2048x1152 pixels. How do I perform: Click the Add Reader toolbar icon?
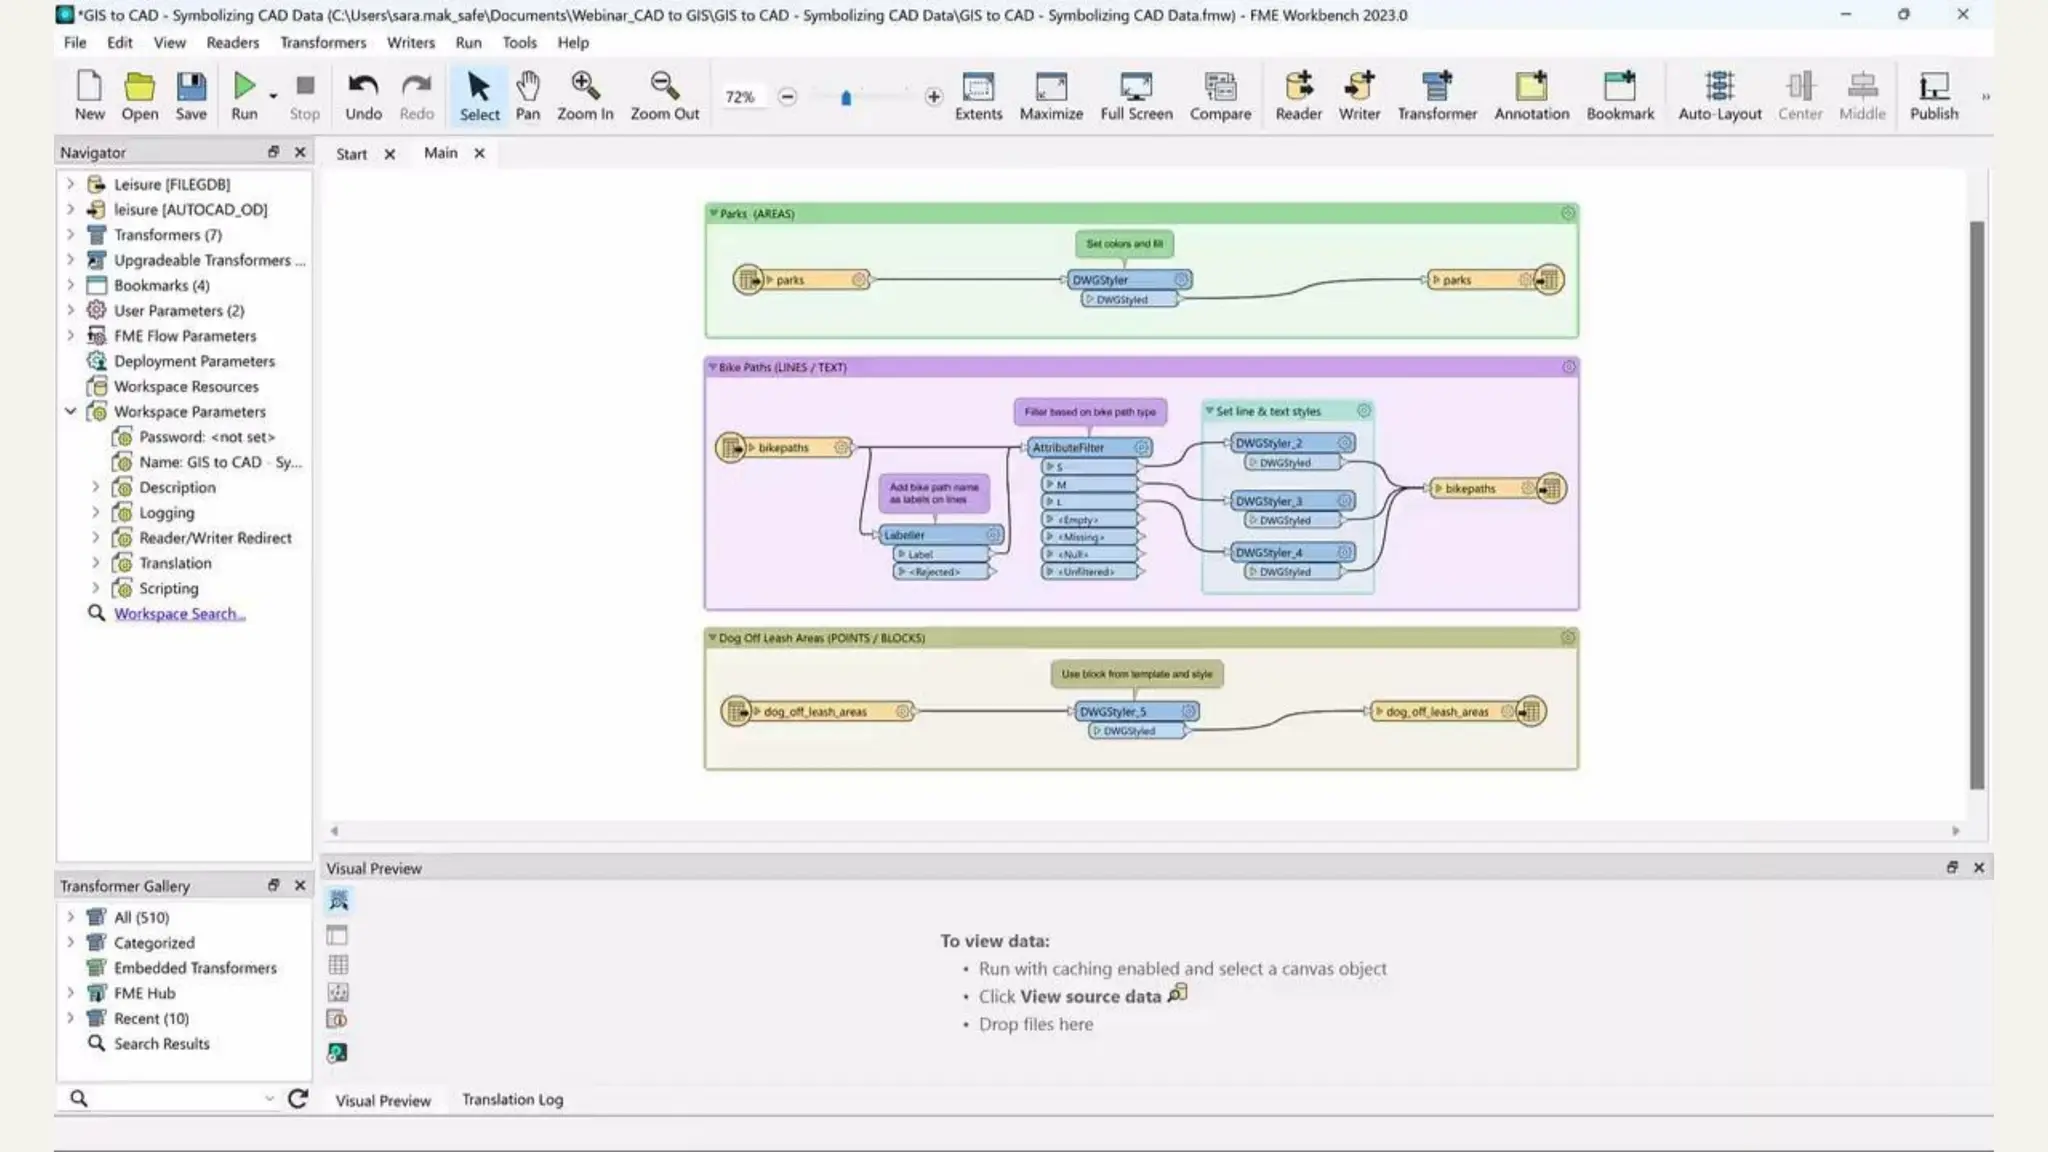click(1298, 87)
